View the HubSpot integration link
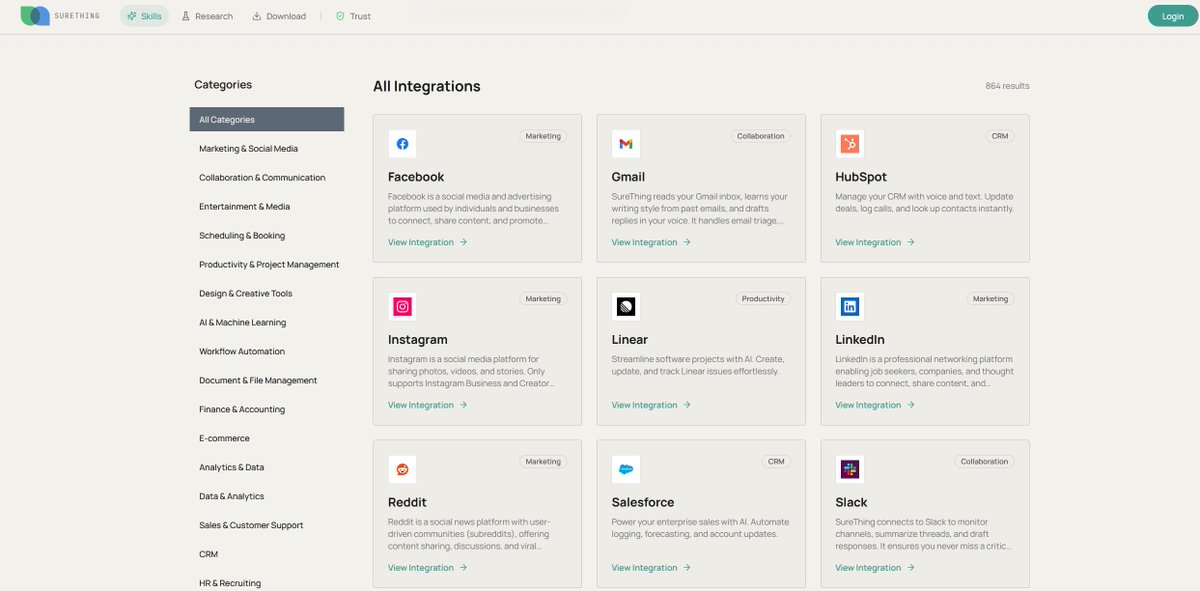Viewport: 1200px width, 591px height. pos(876,242)
